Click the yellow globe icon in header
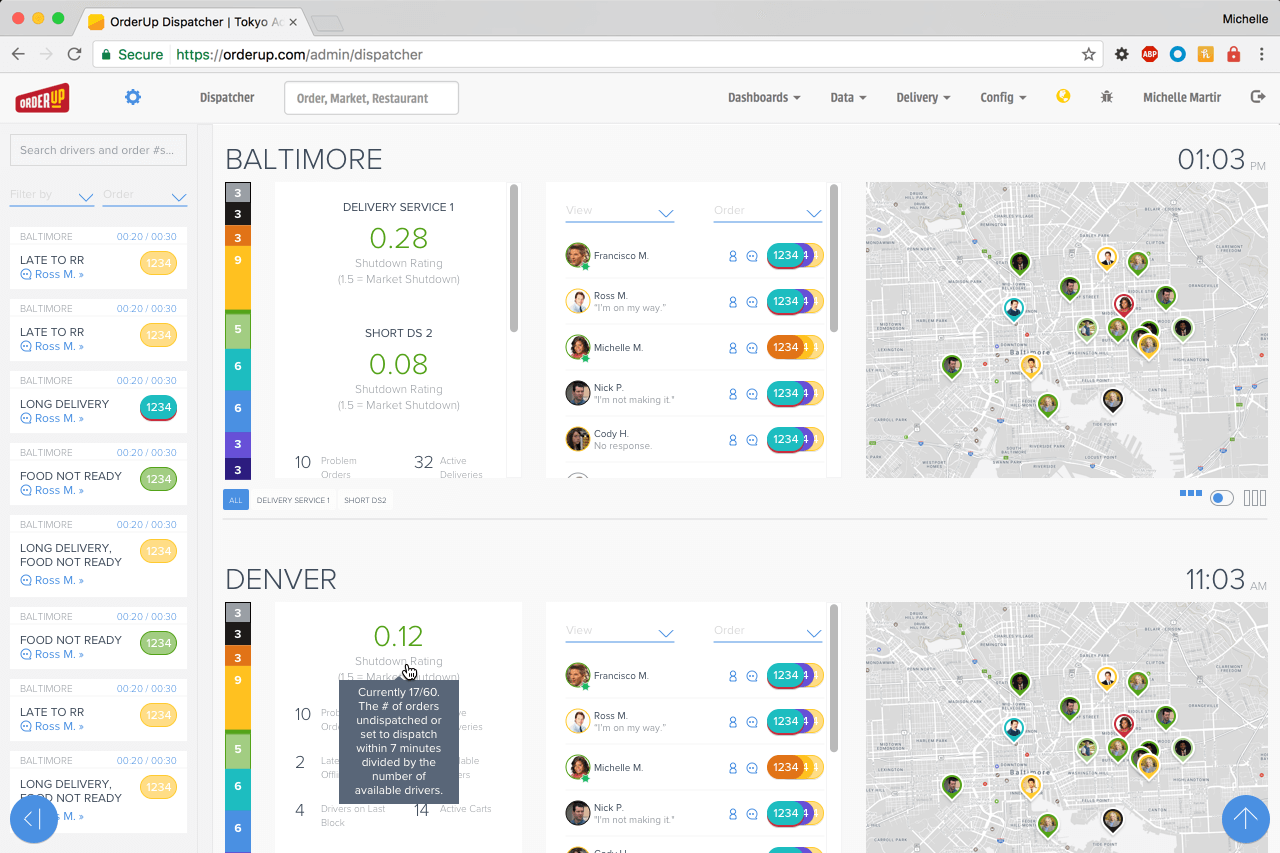This screenshot has width=1280, height=853. 1063,96
